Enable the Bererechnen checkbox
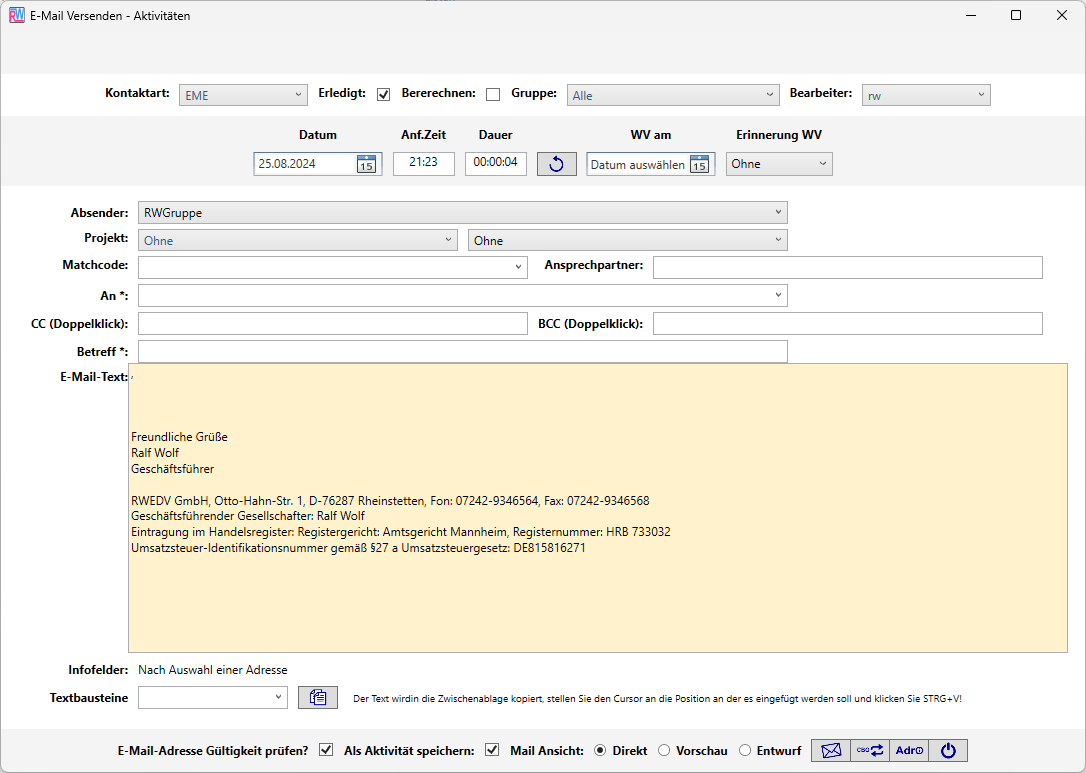The width and height of the screenshot is (1086, 773). point(492,94)
